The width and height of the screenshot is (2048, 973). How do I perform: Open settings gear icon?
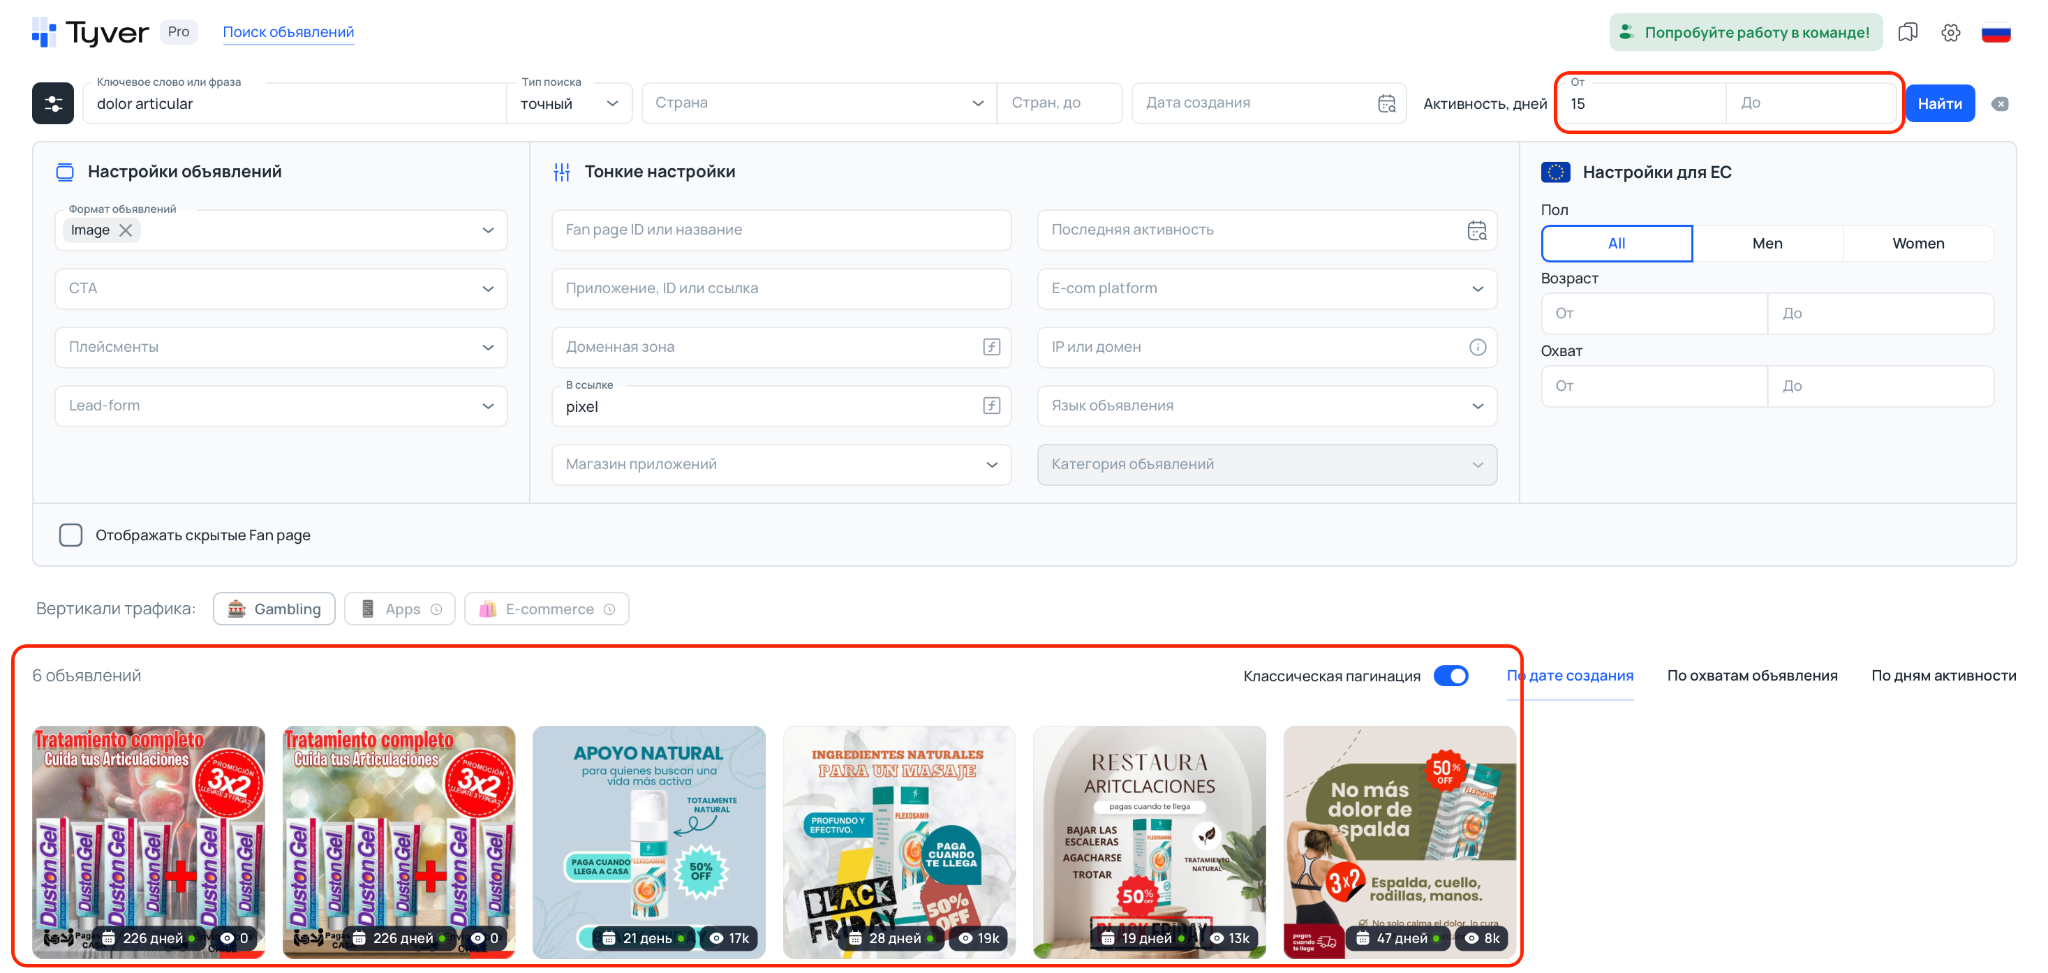coord(1951,32)
